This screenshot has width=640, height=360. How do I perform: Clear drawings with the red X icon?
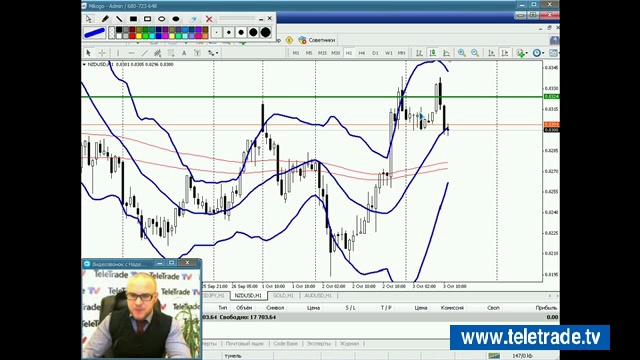(x=209, y=19)
